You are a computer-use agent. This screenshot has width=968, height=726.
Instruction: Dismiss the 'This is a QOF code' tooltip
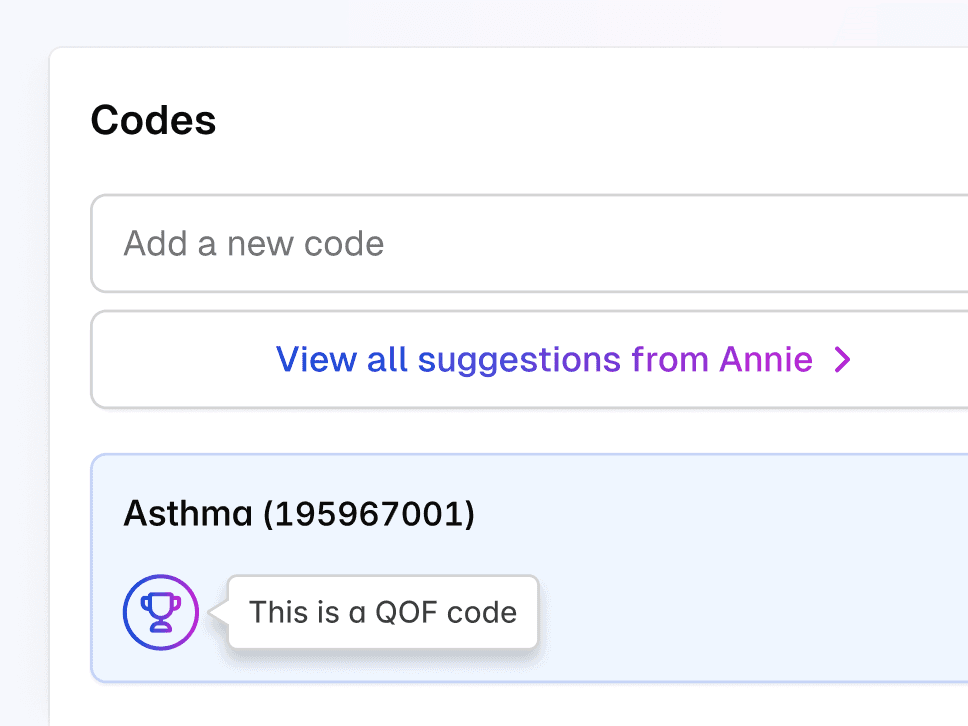pyautogui.click(x=383, y=612)
